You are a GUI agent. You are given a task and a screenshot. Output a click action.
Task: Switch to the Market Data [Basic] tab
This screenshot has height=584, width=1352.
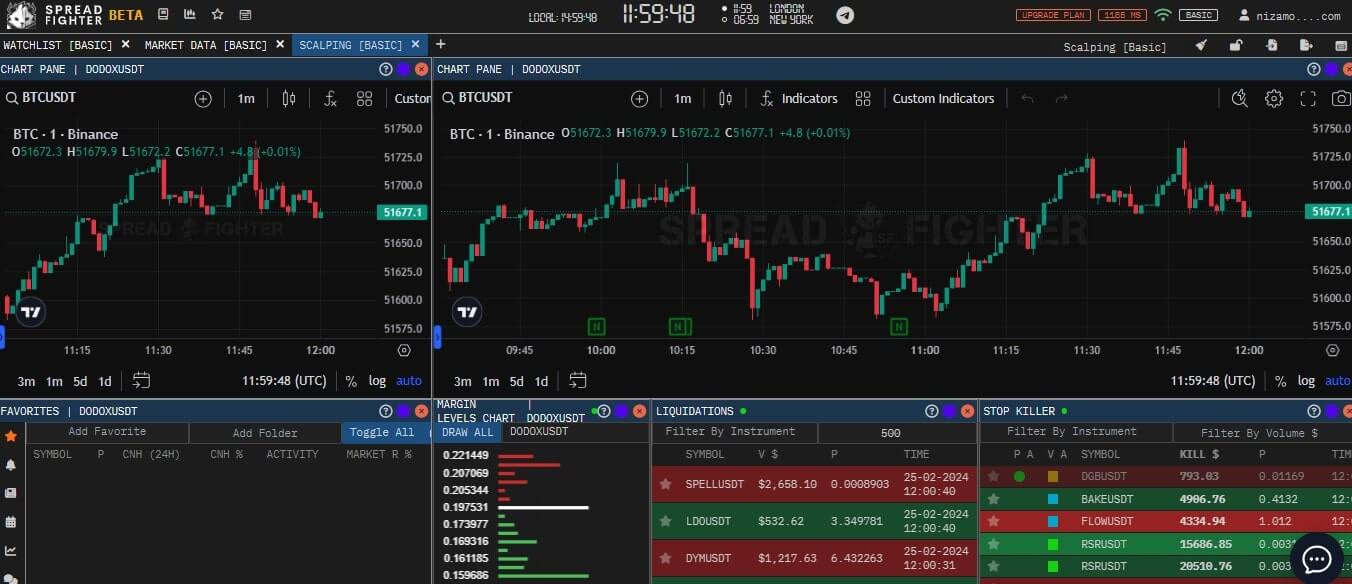coord(205,45)
